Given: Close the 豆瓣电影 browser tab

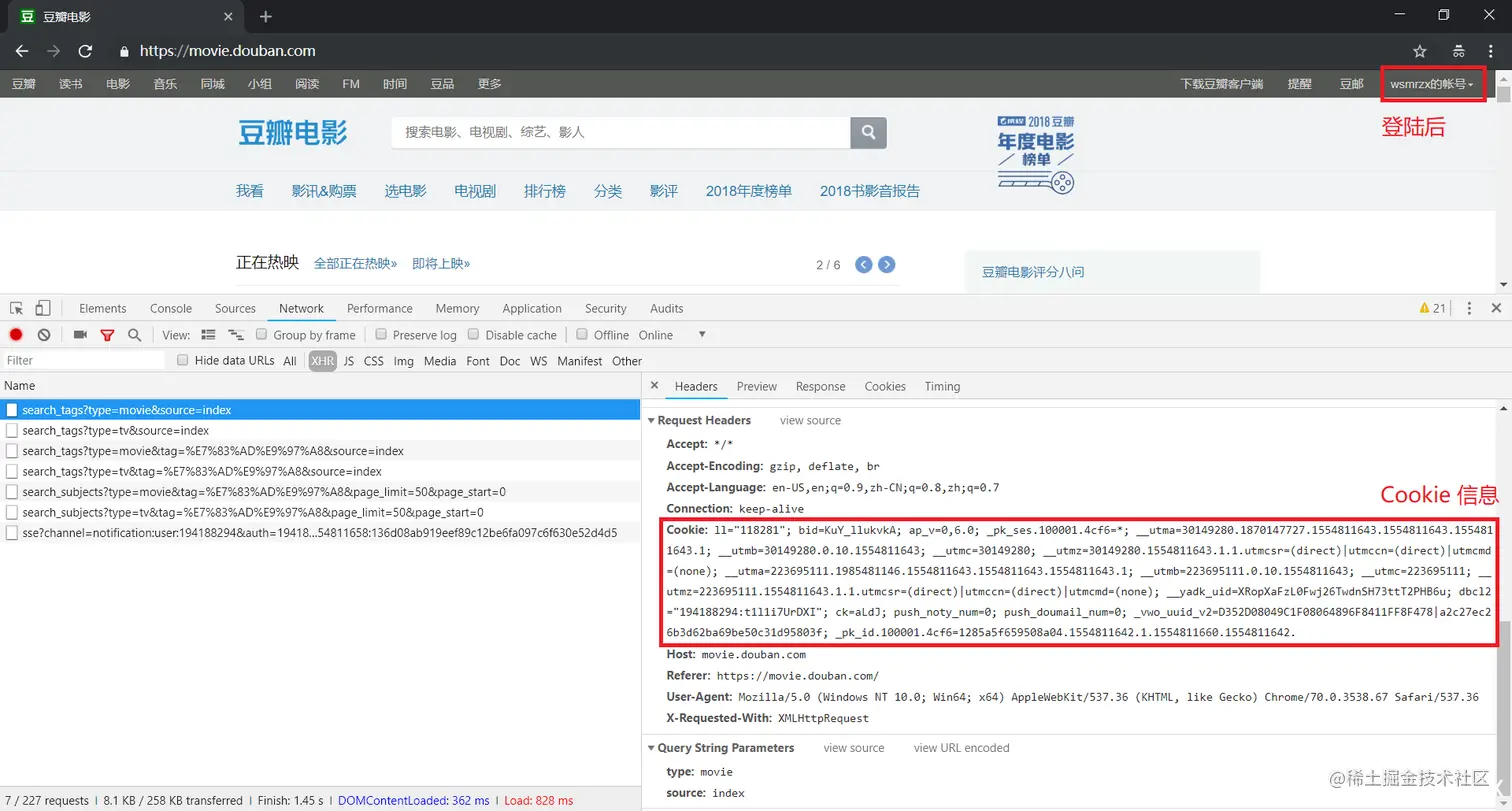Looking at the screenshot, I should (x=229, y=16).
